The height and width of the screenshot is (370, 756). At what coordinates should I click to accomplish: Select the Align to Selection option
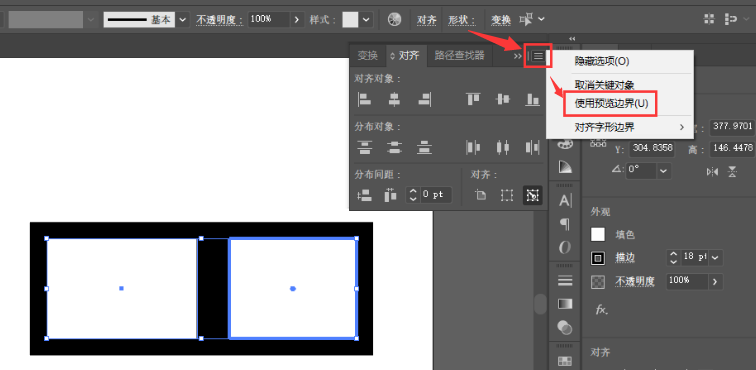[x=506, y=195]
